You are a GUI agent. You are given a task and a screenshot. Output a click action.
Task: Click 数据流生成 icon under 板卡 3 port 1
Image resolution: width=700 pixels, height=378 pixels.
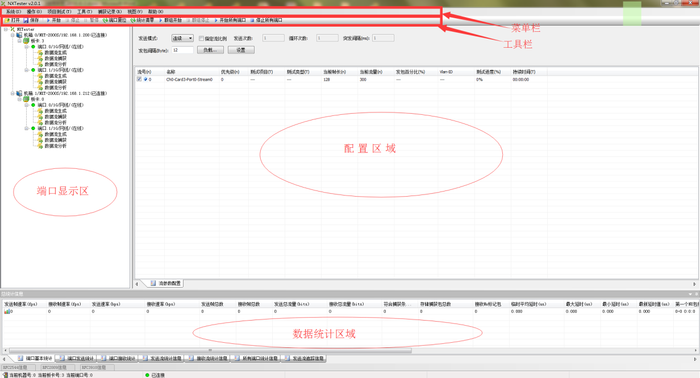pyautogui.click(x=40, y=76)
